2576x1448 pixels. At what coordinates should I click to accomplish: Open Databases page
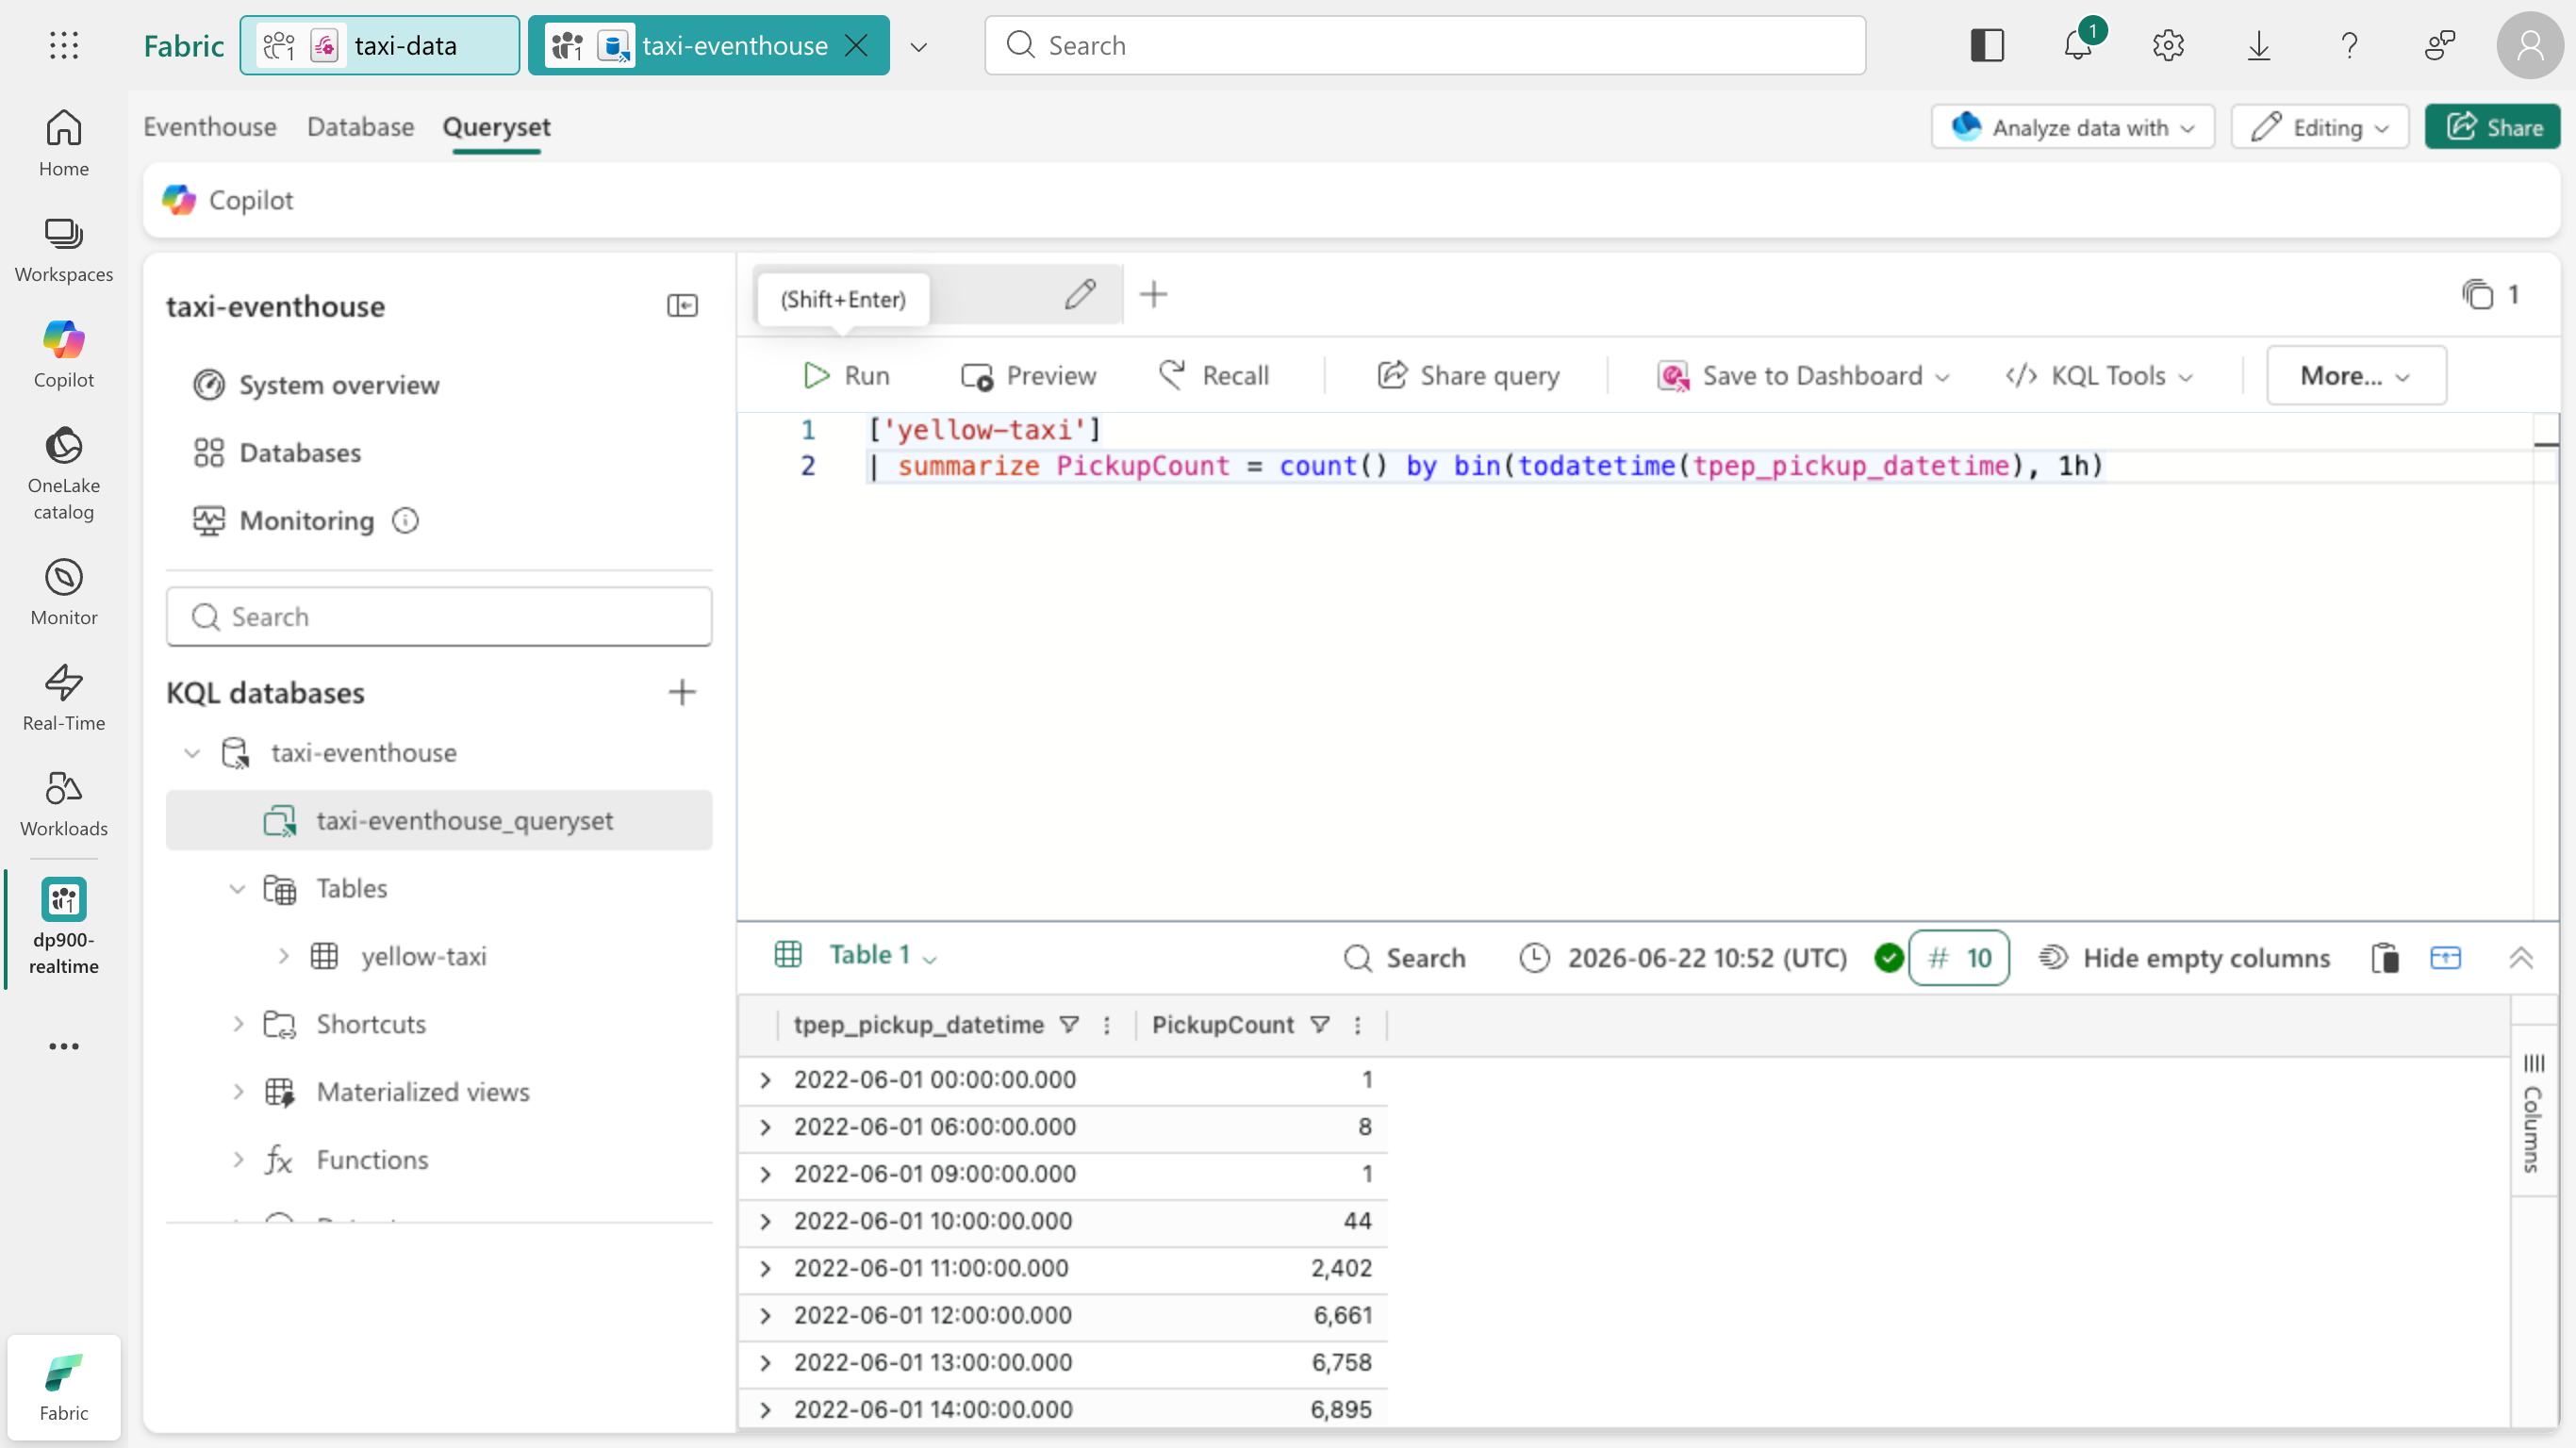click(276, 453)
